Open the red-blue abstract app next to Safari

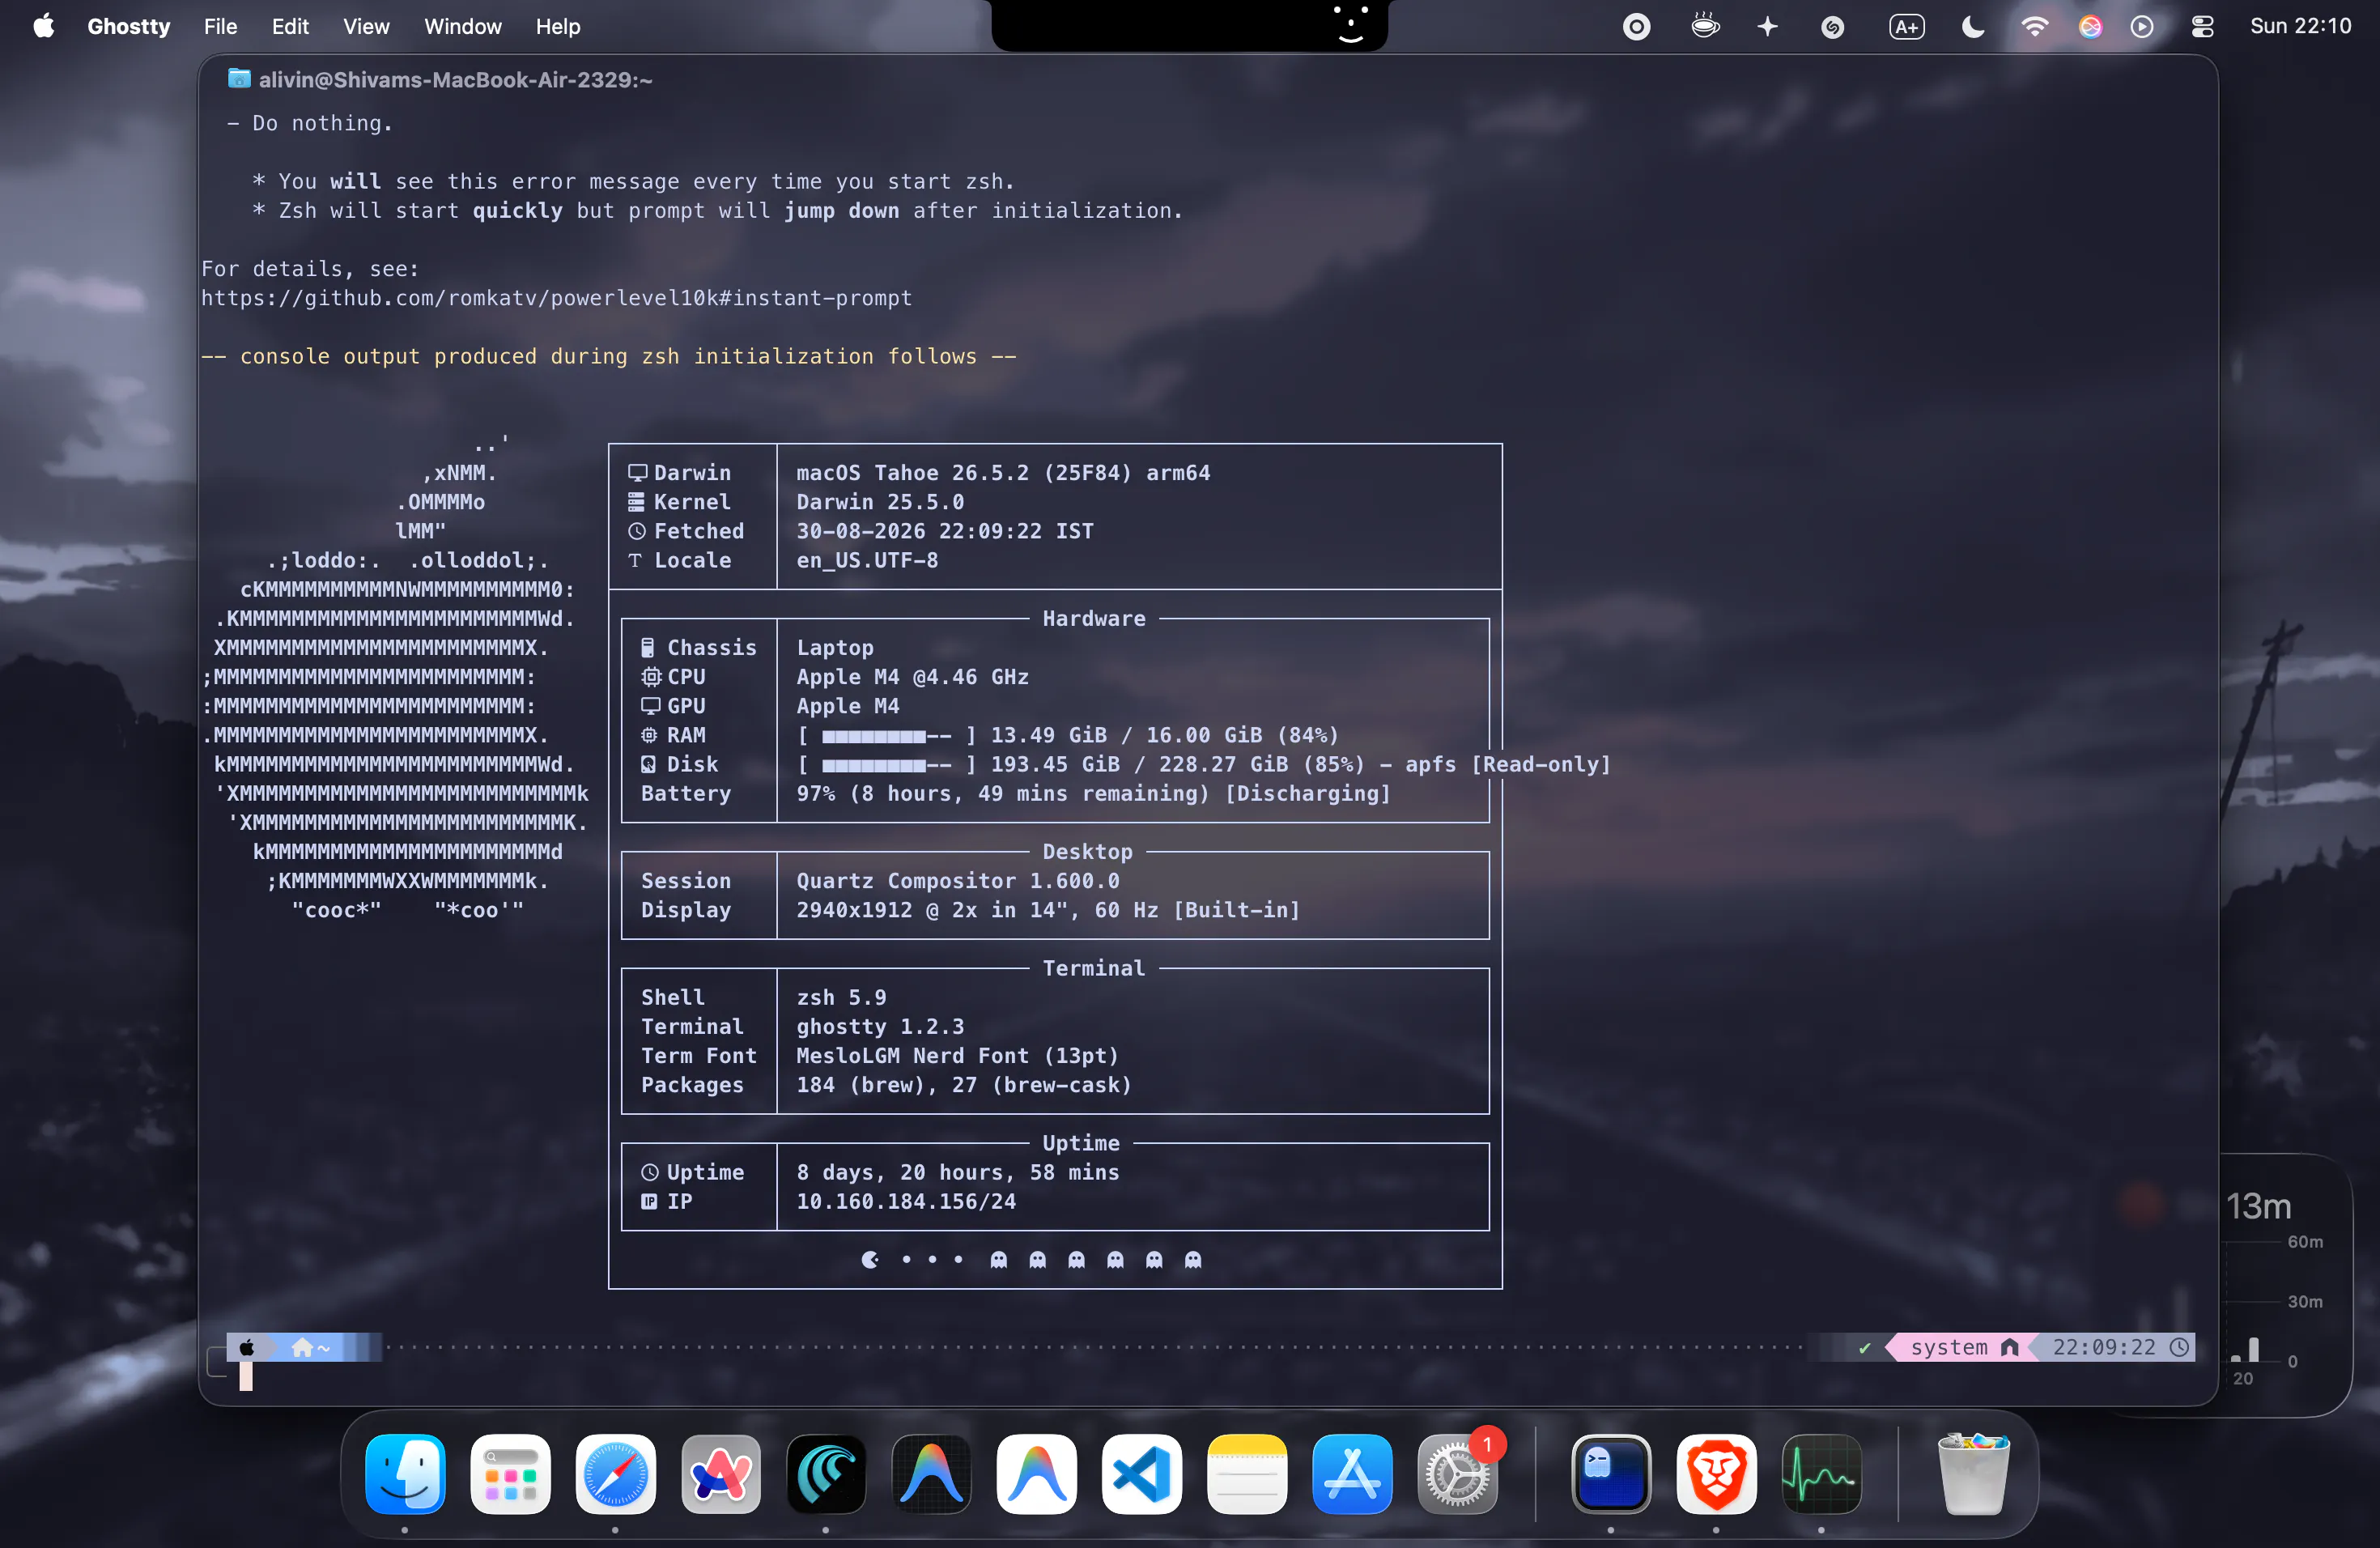pyautogui.click(x=721, y=1474)
